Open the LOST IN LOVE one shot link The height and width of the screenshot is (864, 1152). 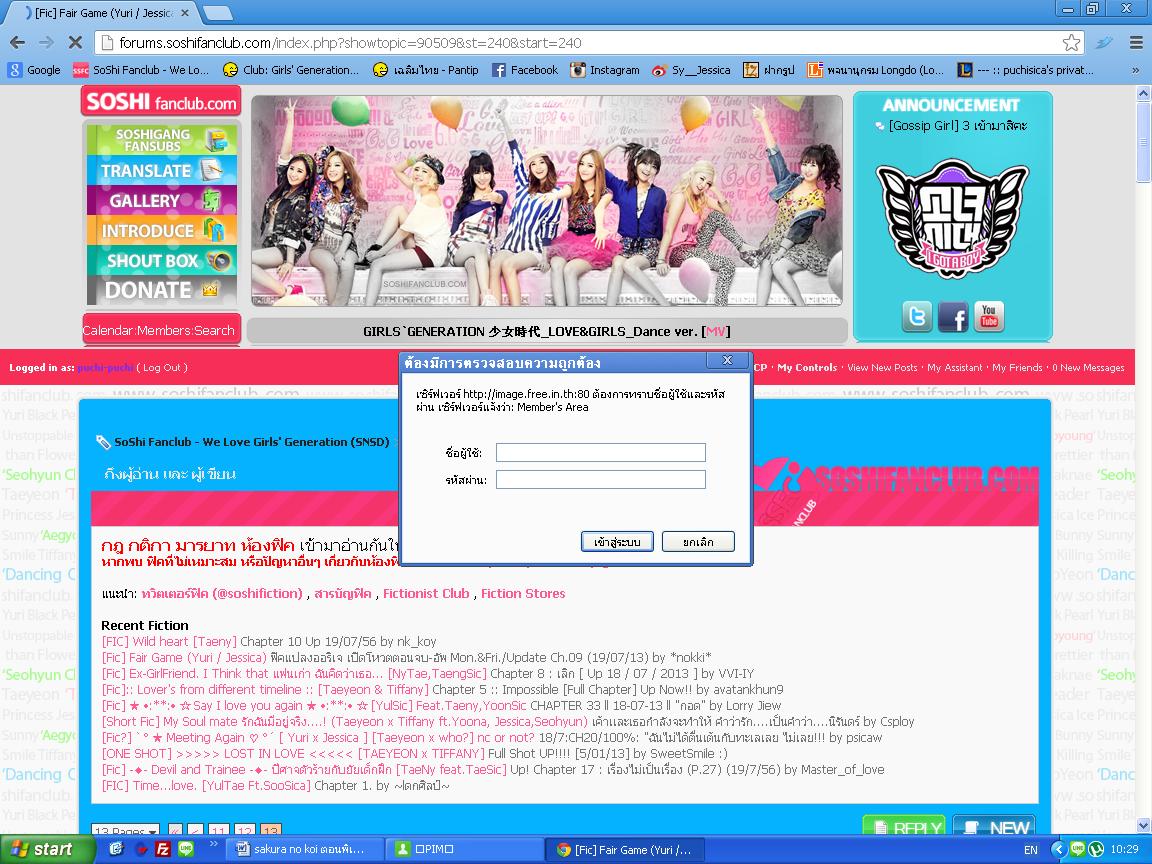click(x=293, y=754)
